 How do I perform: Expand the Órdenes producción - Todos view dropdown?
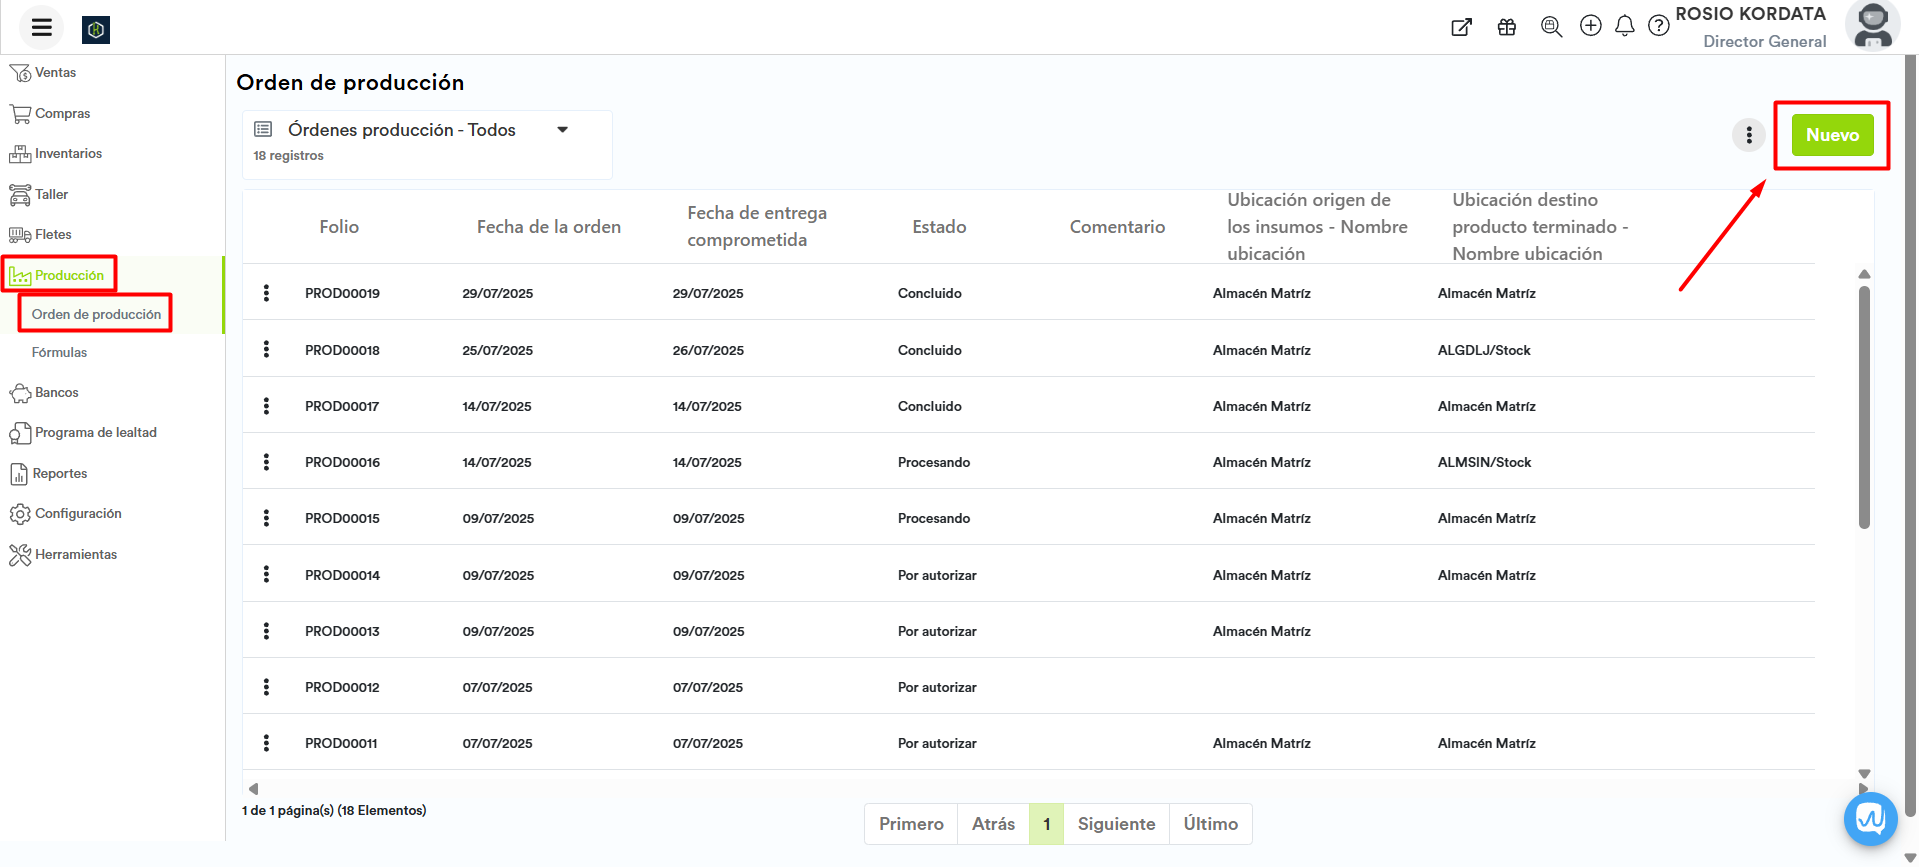(x=562, y=130)
